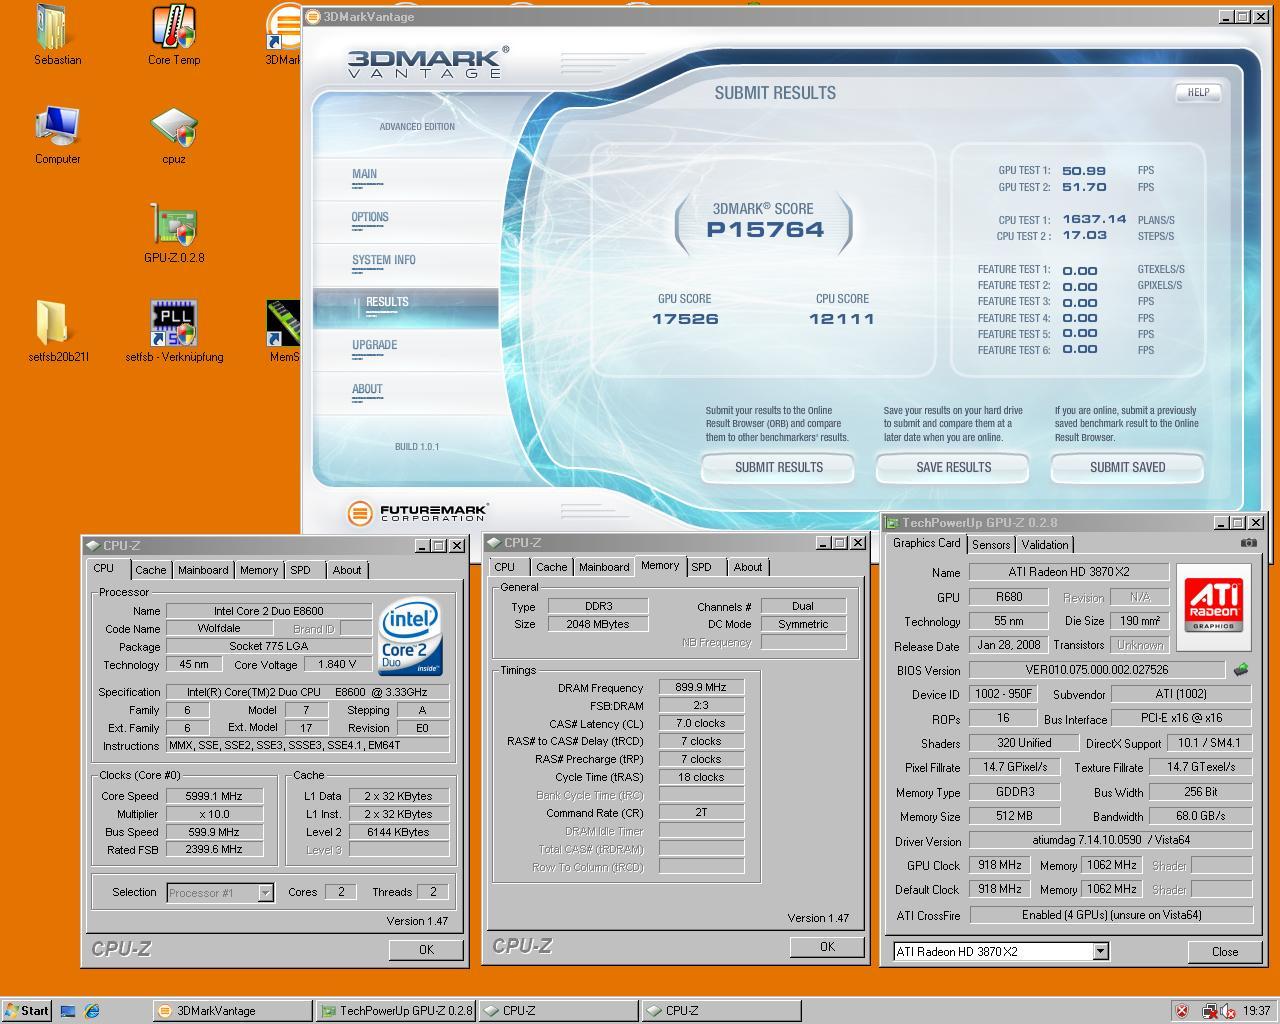The image size is (1280, 1024).
Task: Click the taskbar clock showing 19:37
Action: [x=1256, y=1011]
